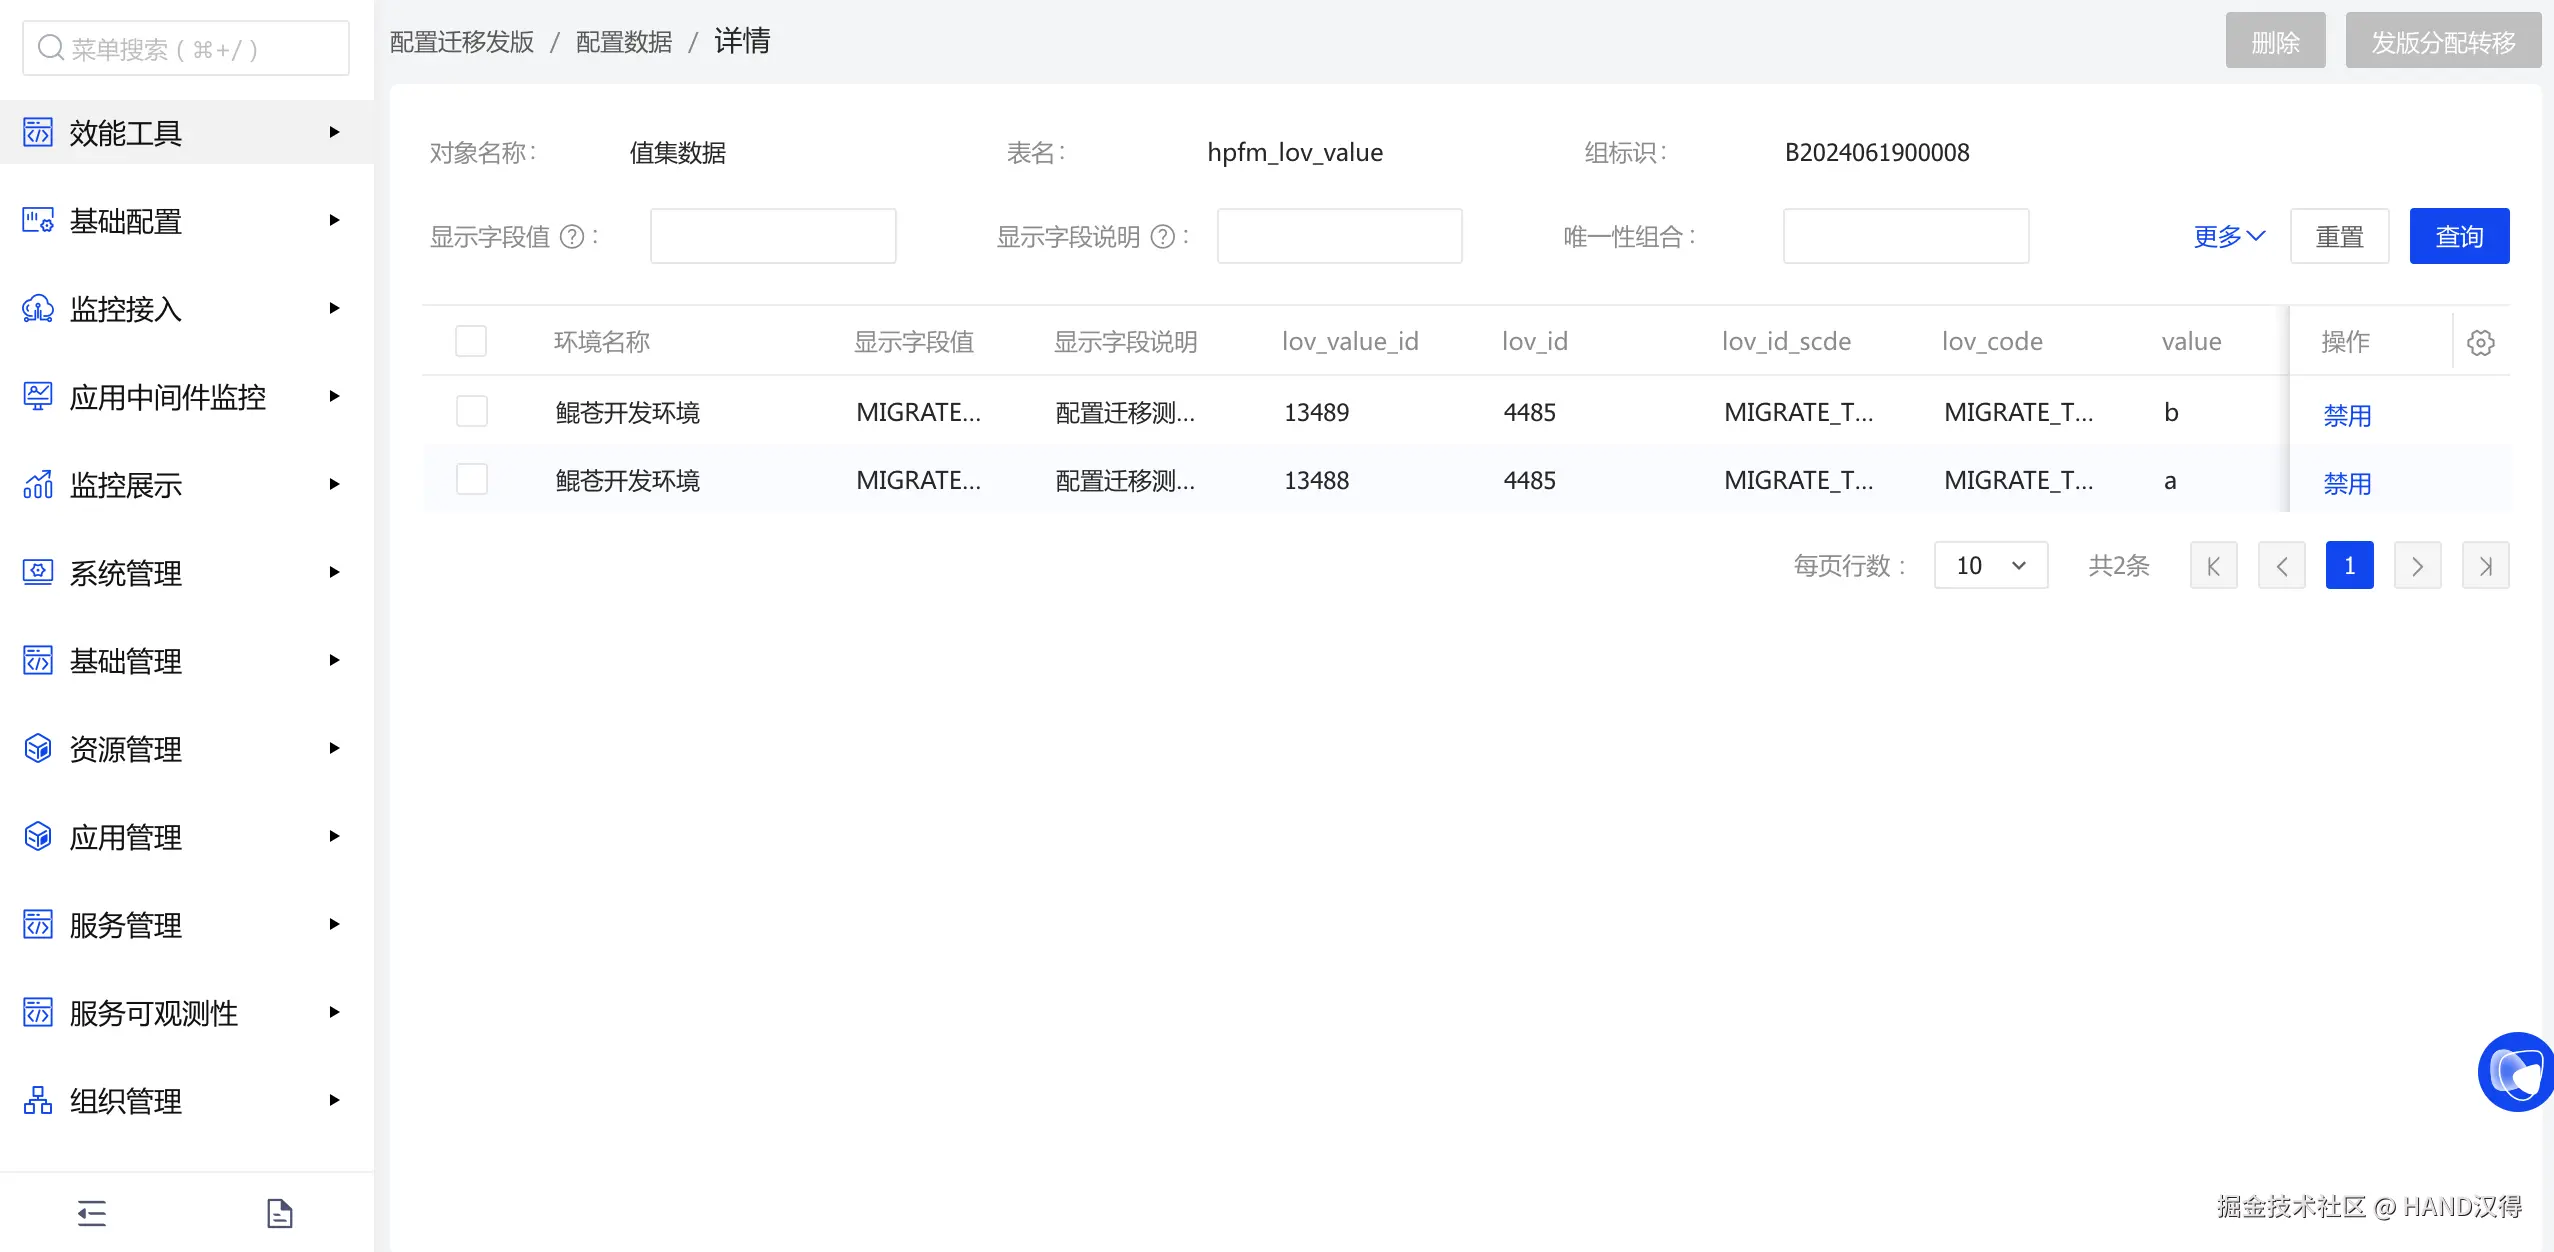Go to the first page with the arrow icon
Screen dimensions: 2554x1252
tap(2213, 566)
